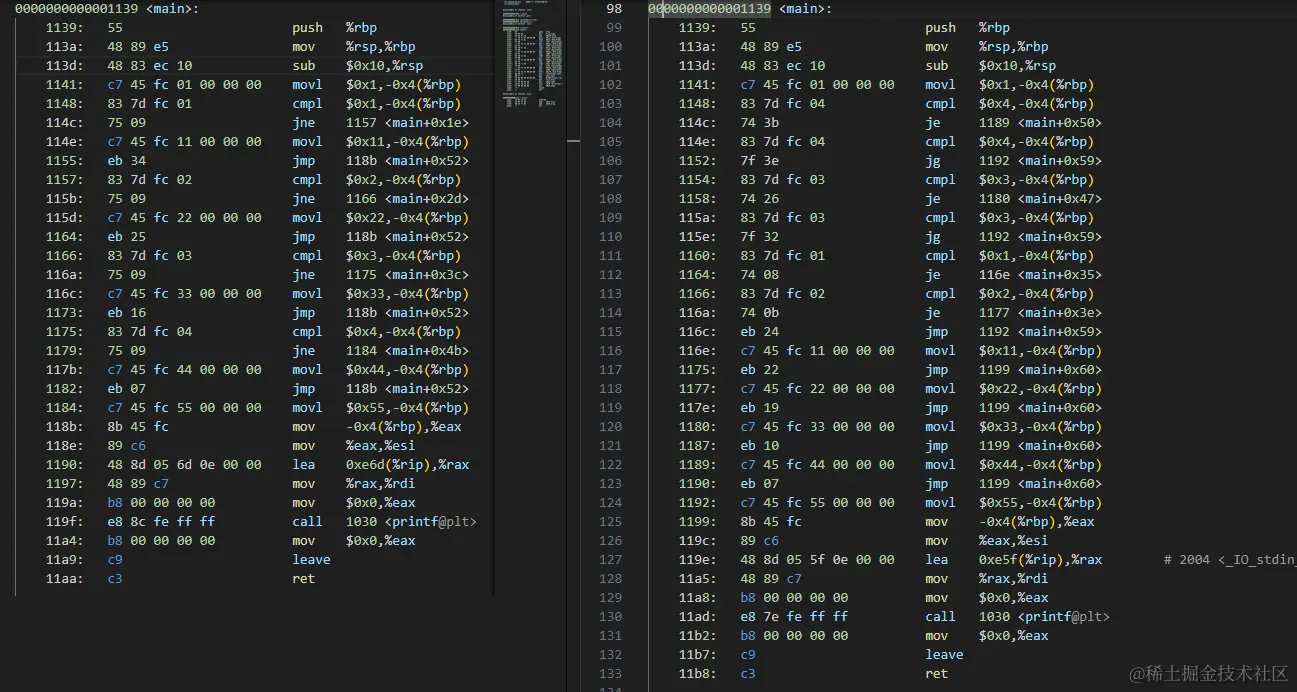Click '$0x44,-0x4(%rbp)' on right pane line 122
Image resolution: width=1297 pixels, height=692 pixels.
[x=1040, y=465]
